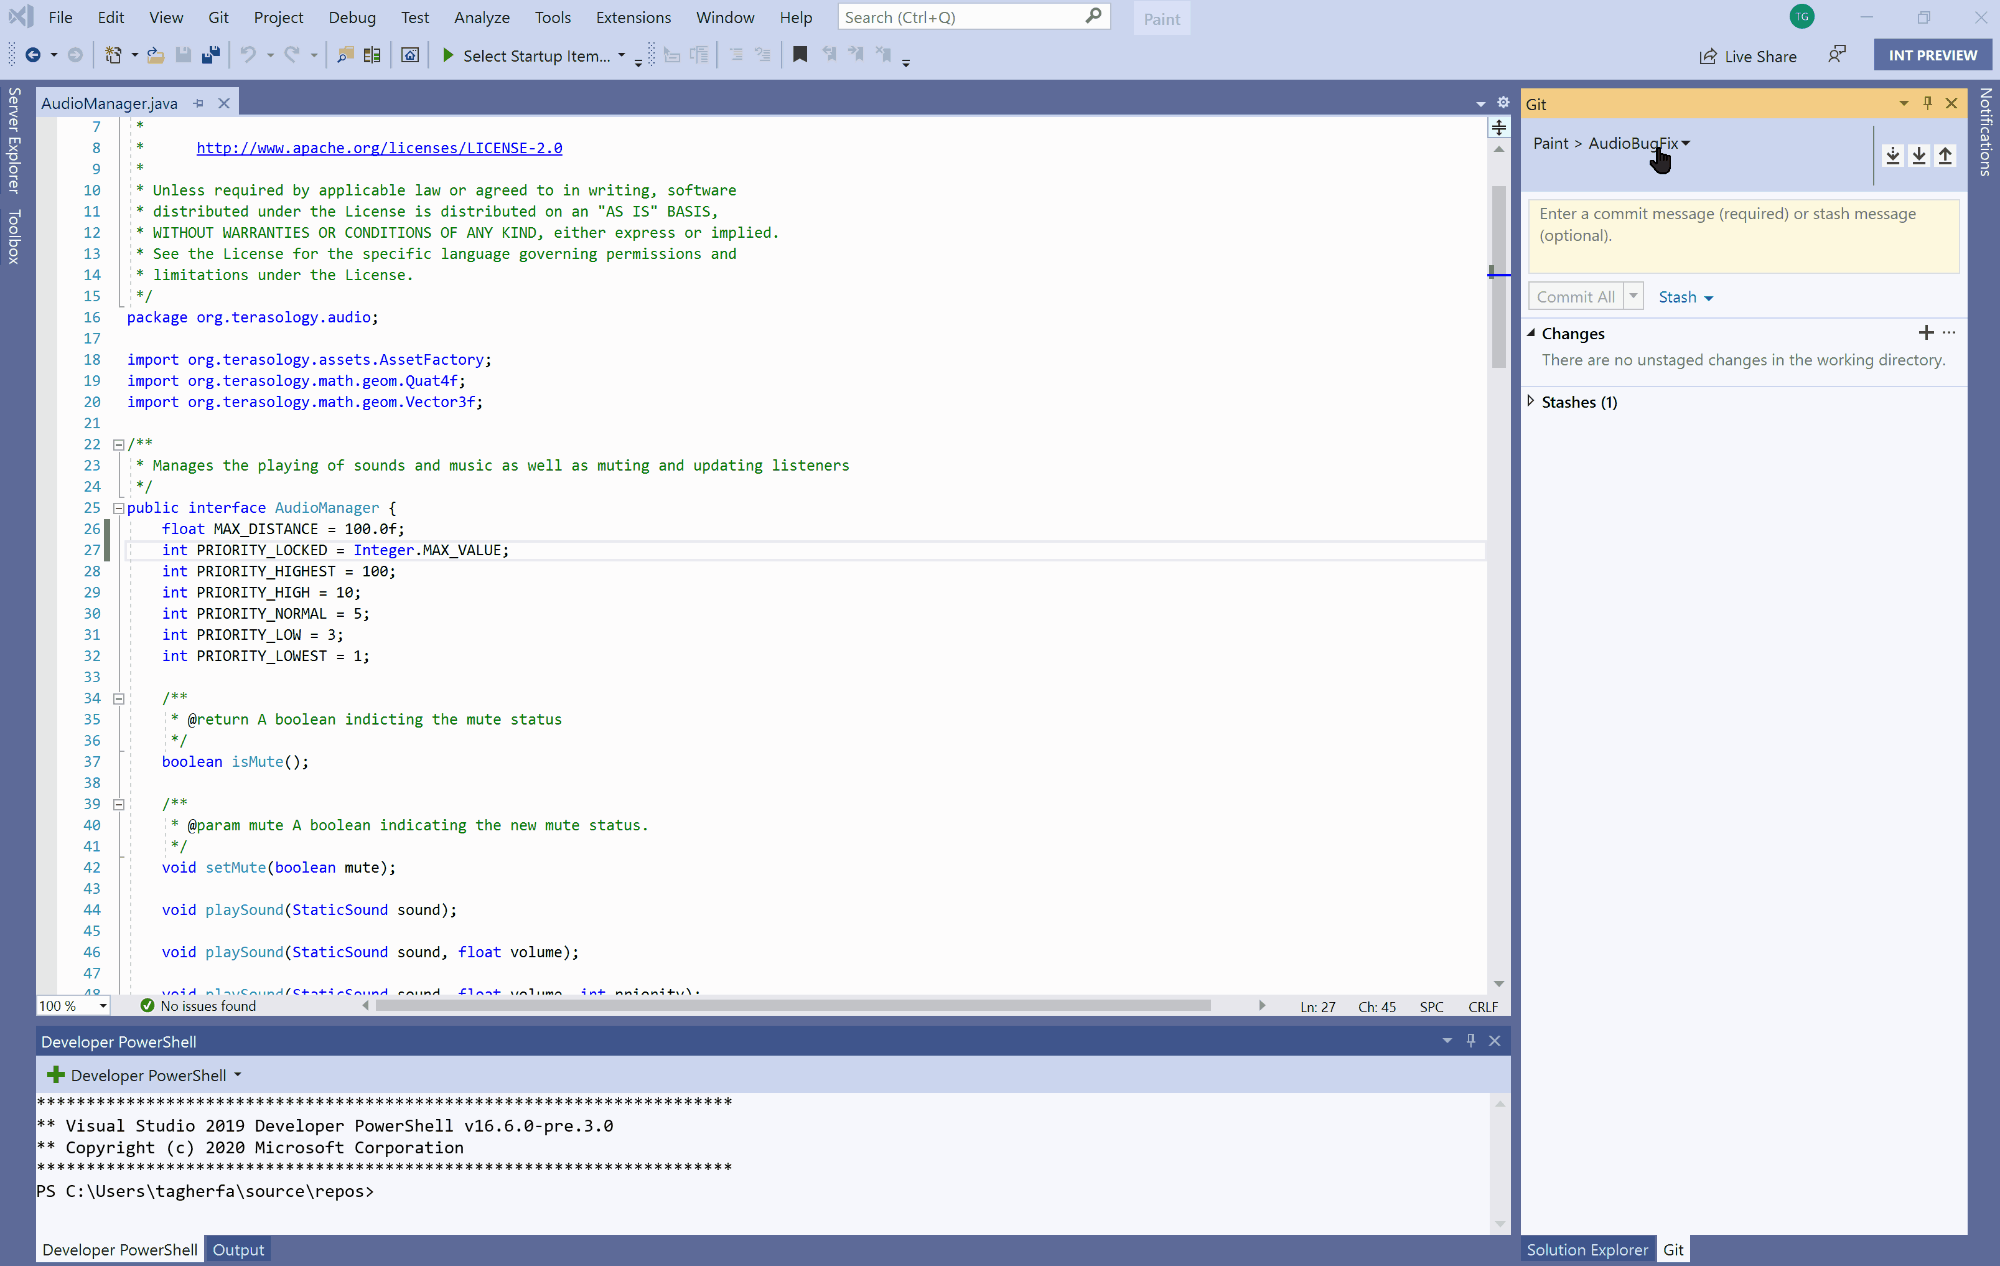
Task: Expand the Stashes section
Action: [x=1531, y=402]
